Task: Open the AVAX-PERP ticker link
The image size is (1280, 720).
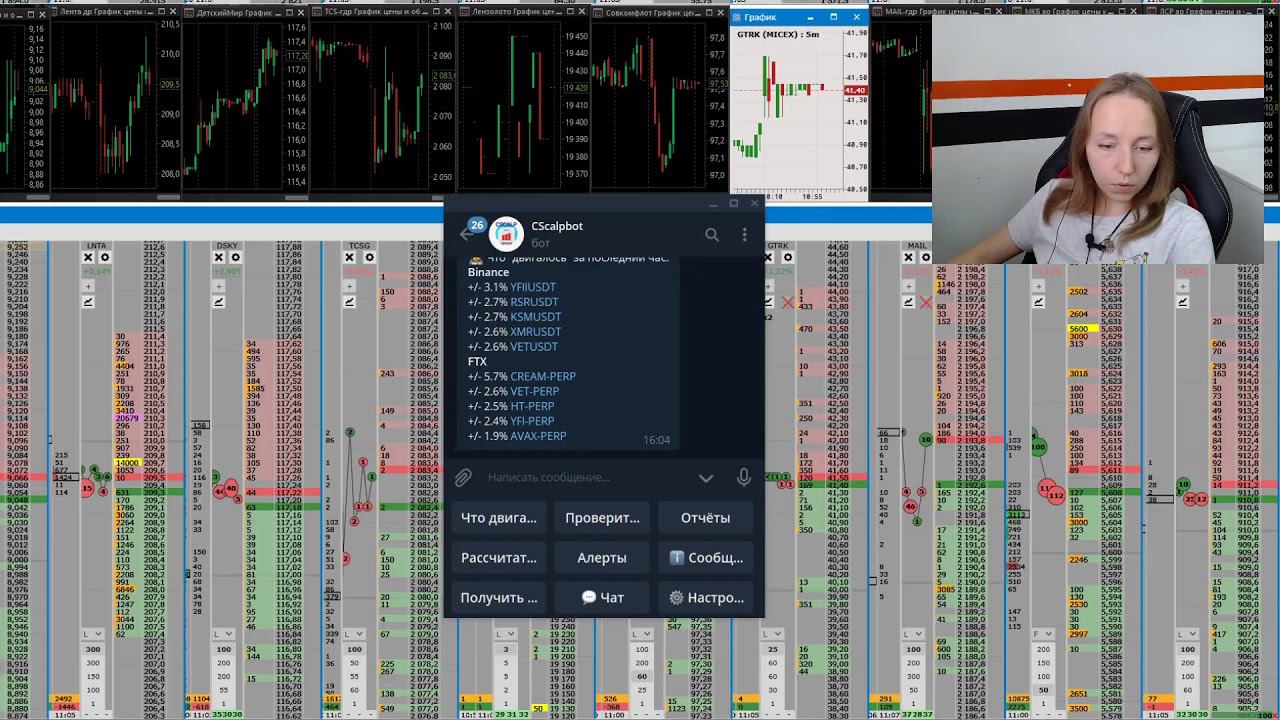Action: (538, 437)
